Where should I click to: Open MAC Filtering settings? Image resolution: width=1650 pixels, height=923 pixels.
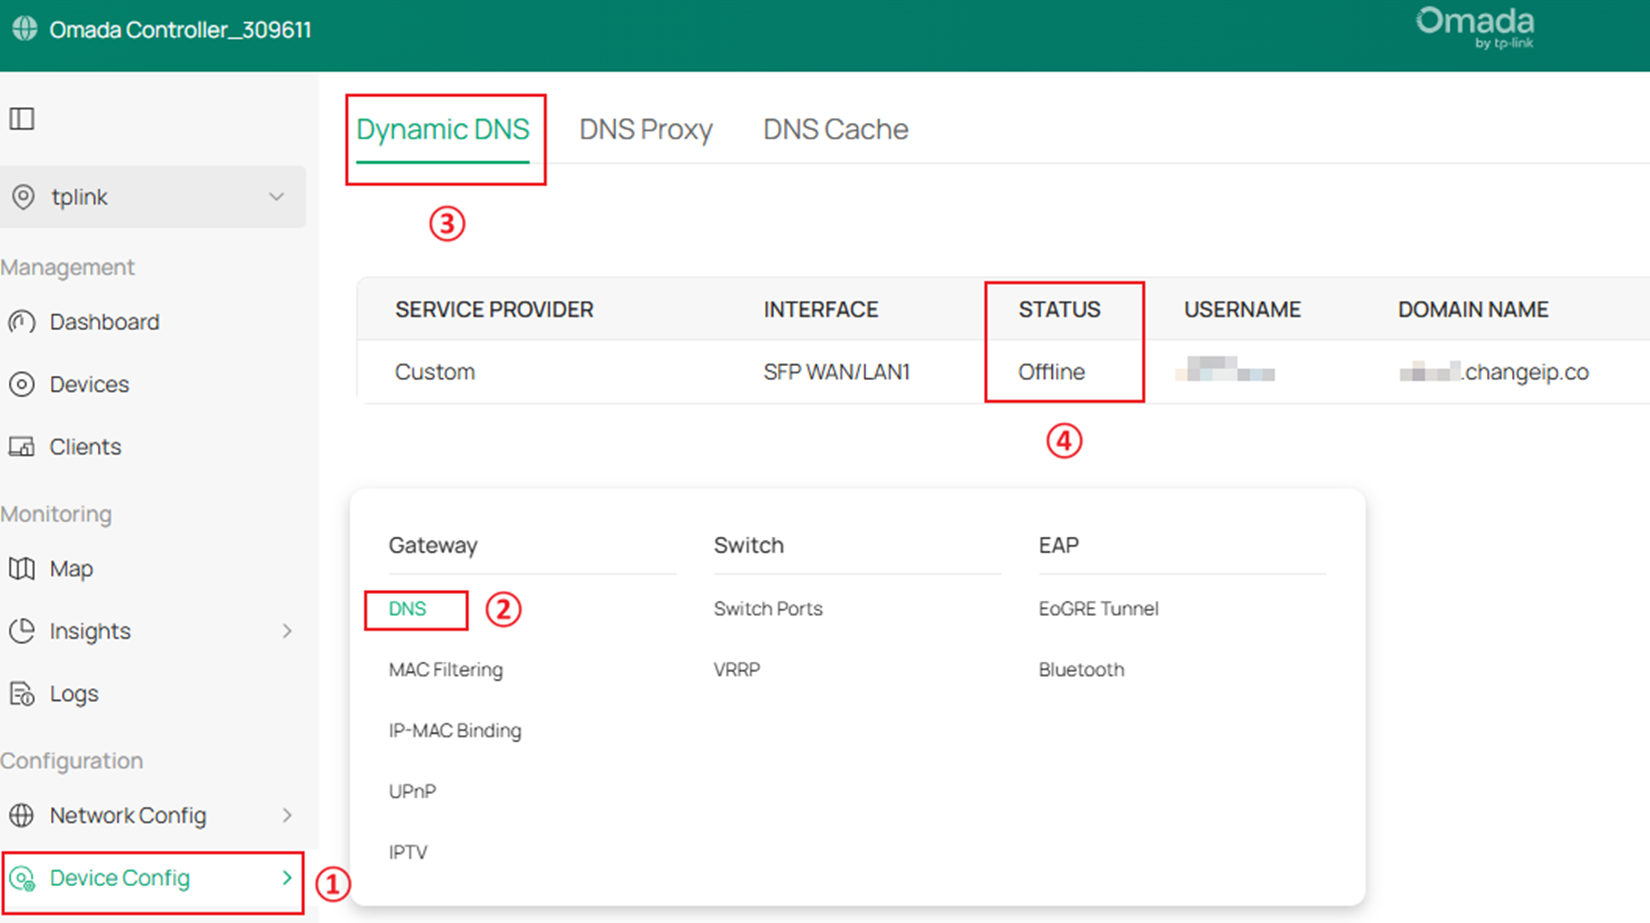coord(445,669)
